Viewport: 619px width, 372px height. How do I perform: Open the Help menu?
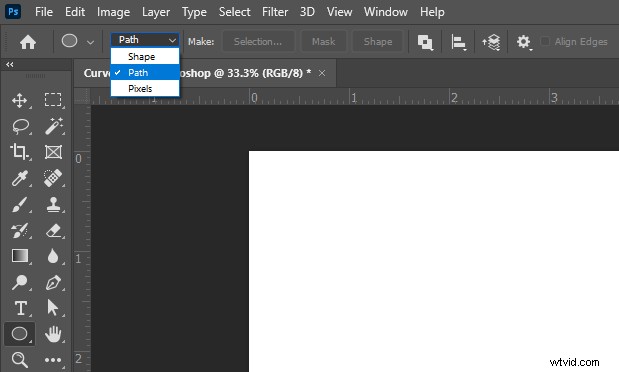point(432,12)
